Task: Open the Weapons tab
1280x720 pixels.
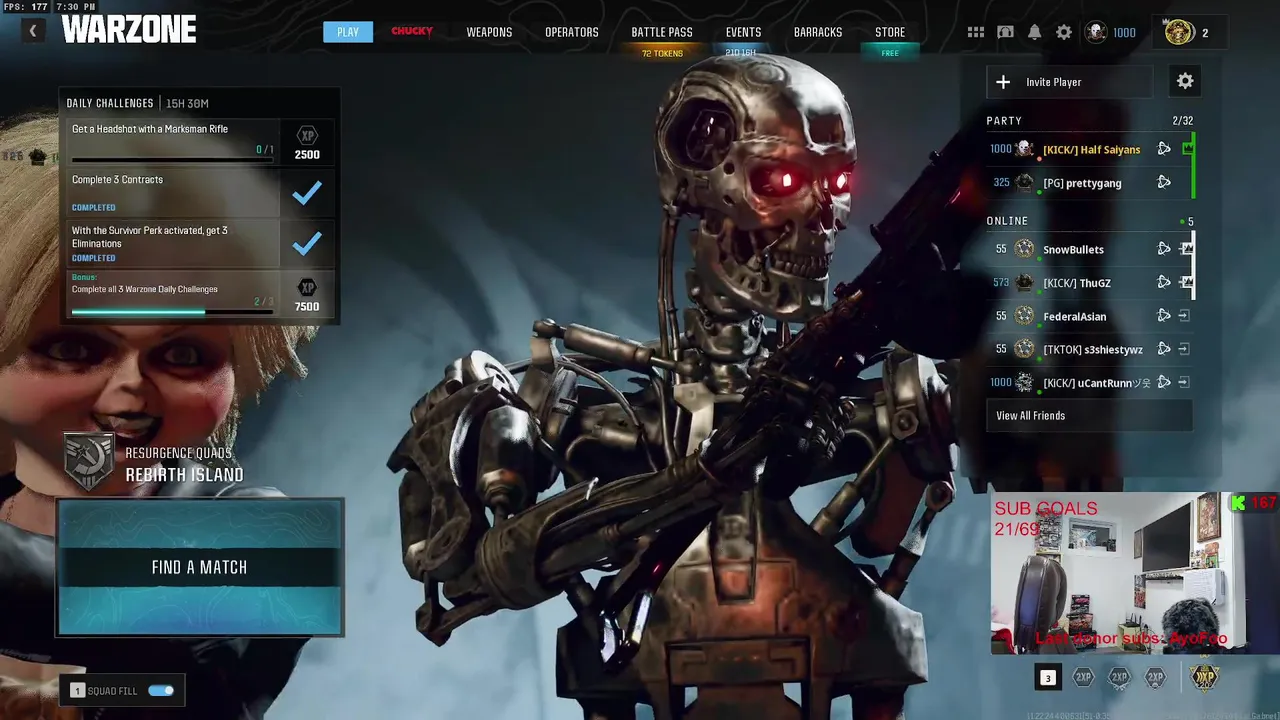Action: [x=489, y=32]
